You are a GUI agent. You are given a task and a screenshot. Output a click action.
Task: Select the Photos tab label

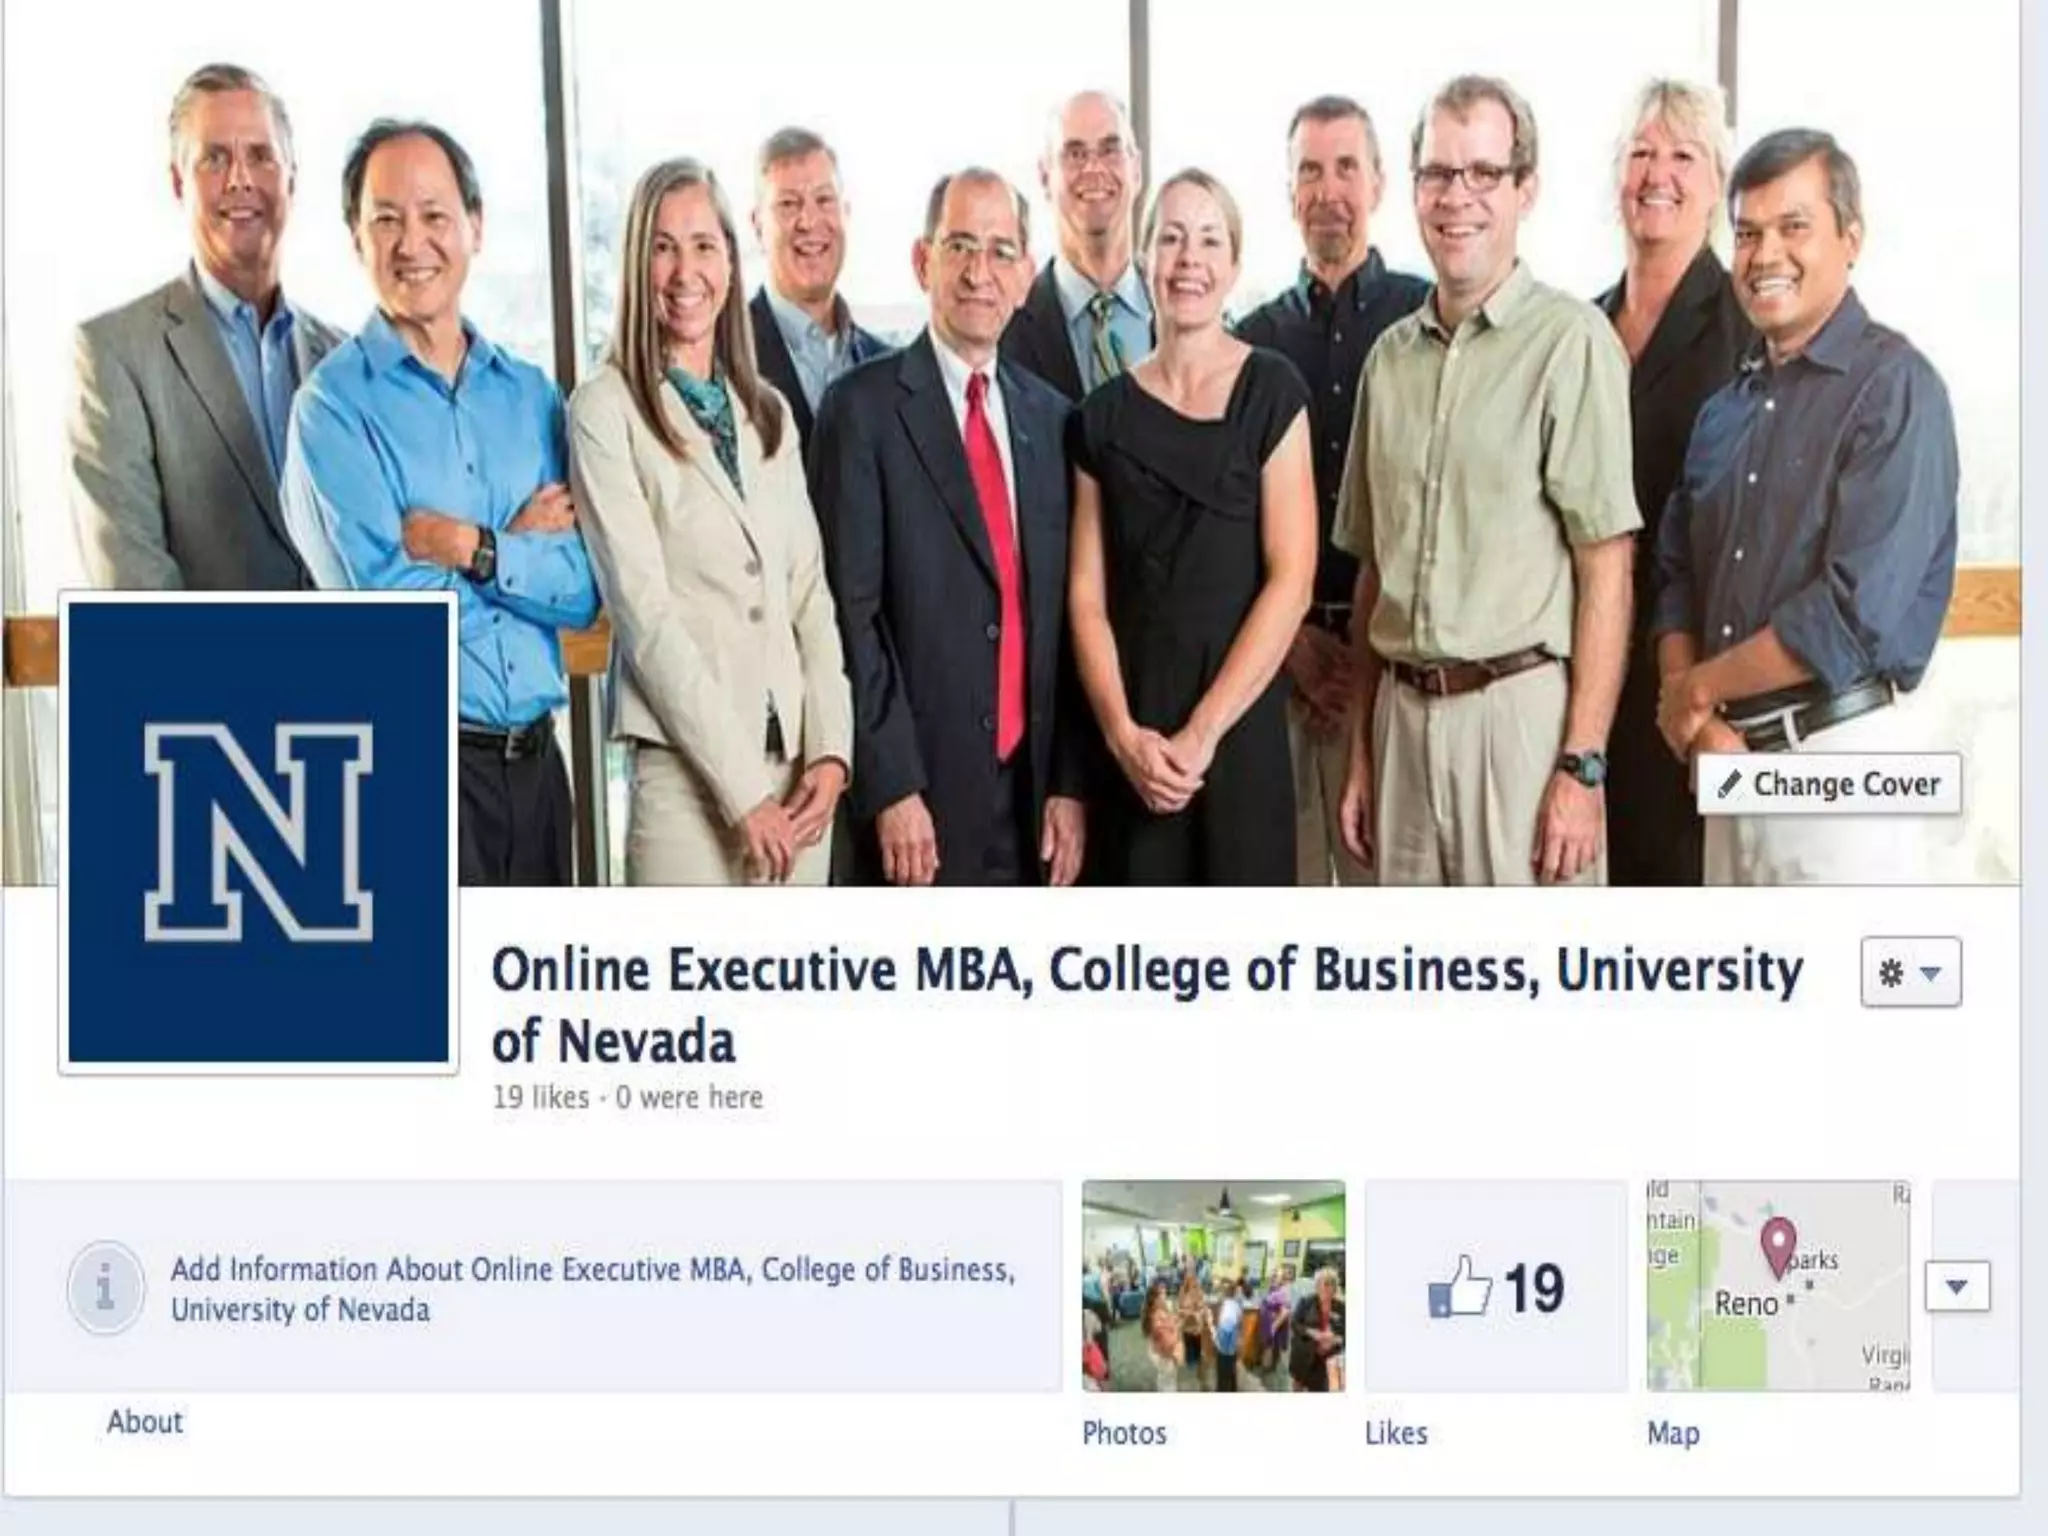point(1124,1433)
